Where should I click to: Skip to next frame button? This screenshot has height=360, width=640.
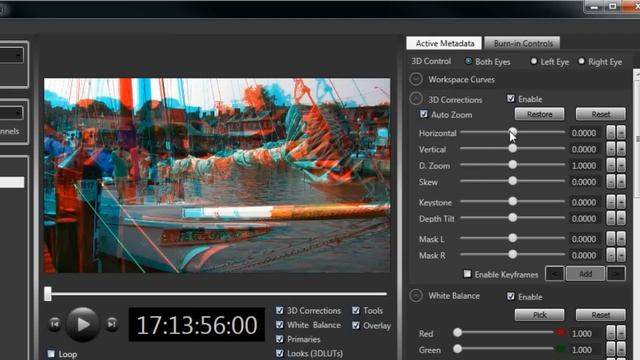(x=111, y=324)
